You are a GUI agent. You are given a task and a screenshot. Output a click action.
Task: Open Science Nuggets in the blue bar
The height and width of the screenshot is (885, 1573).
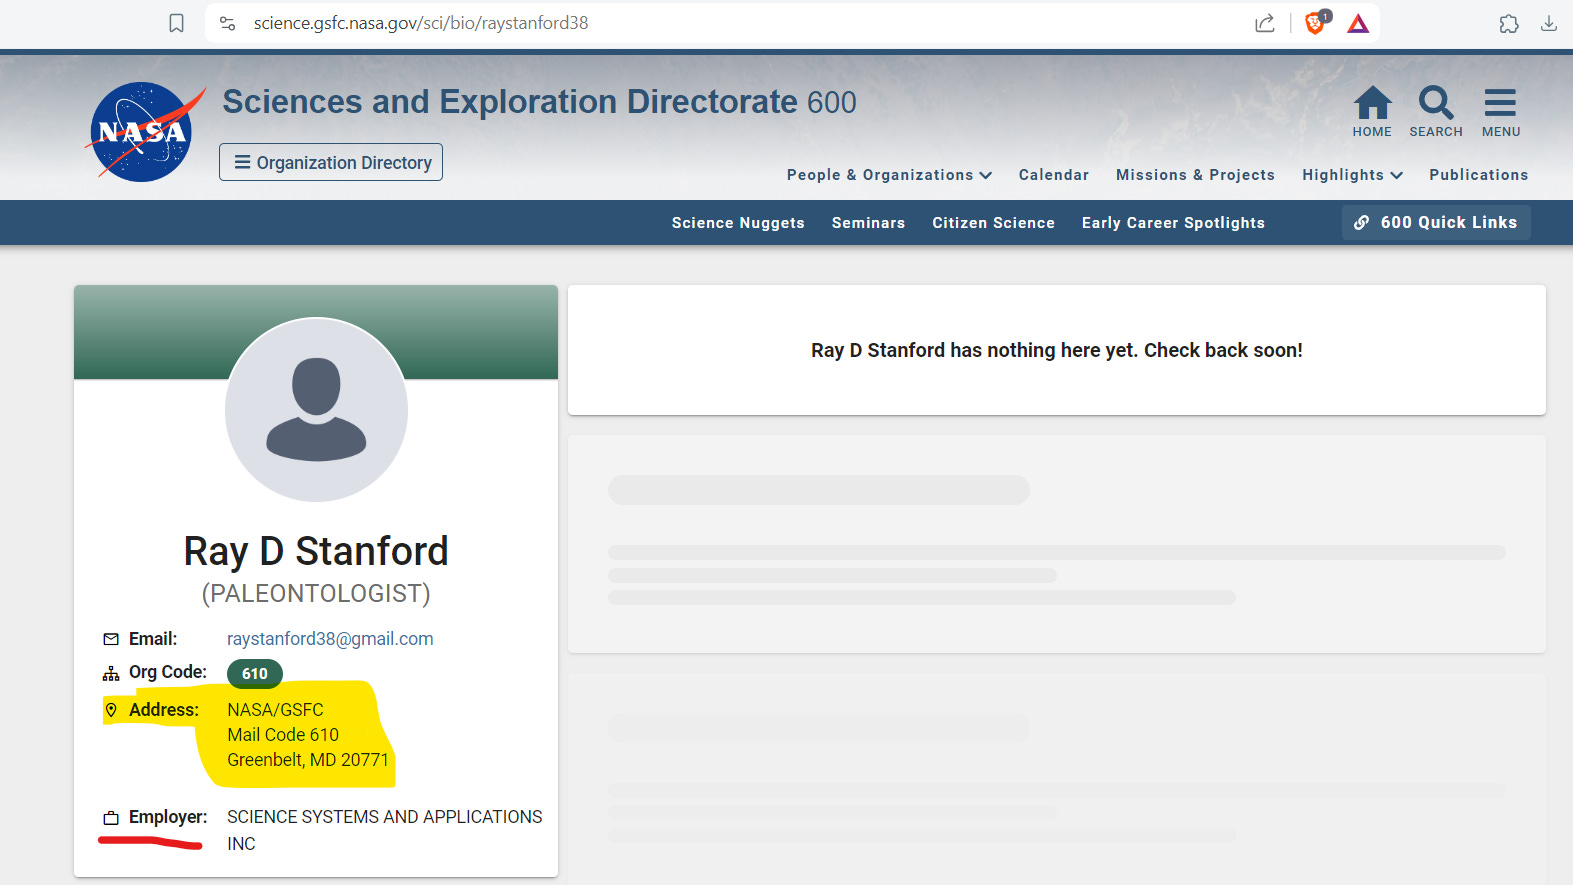(x=738, y=223)
